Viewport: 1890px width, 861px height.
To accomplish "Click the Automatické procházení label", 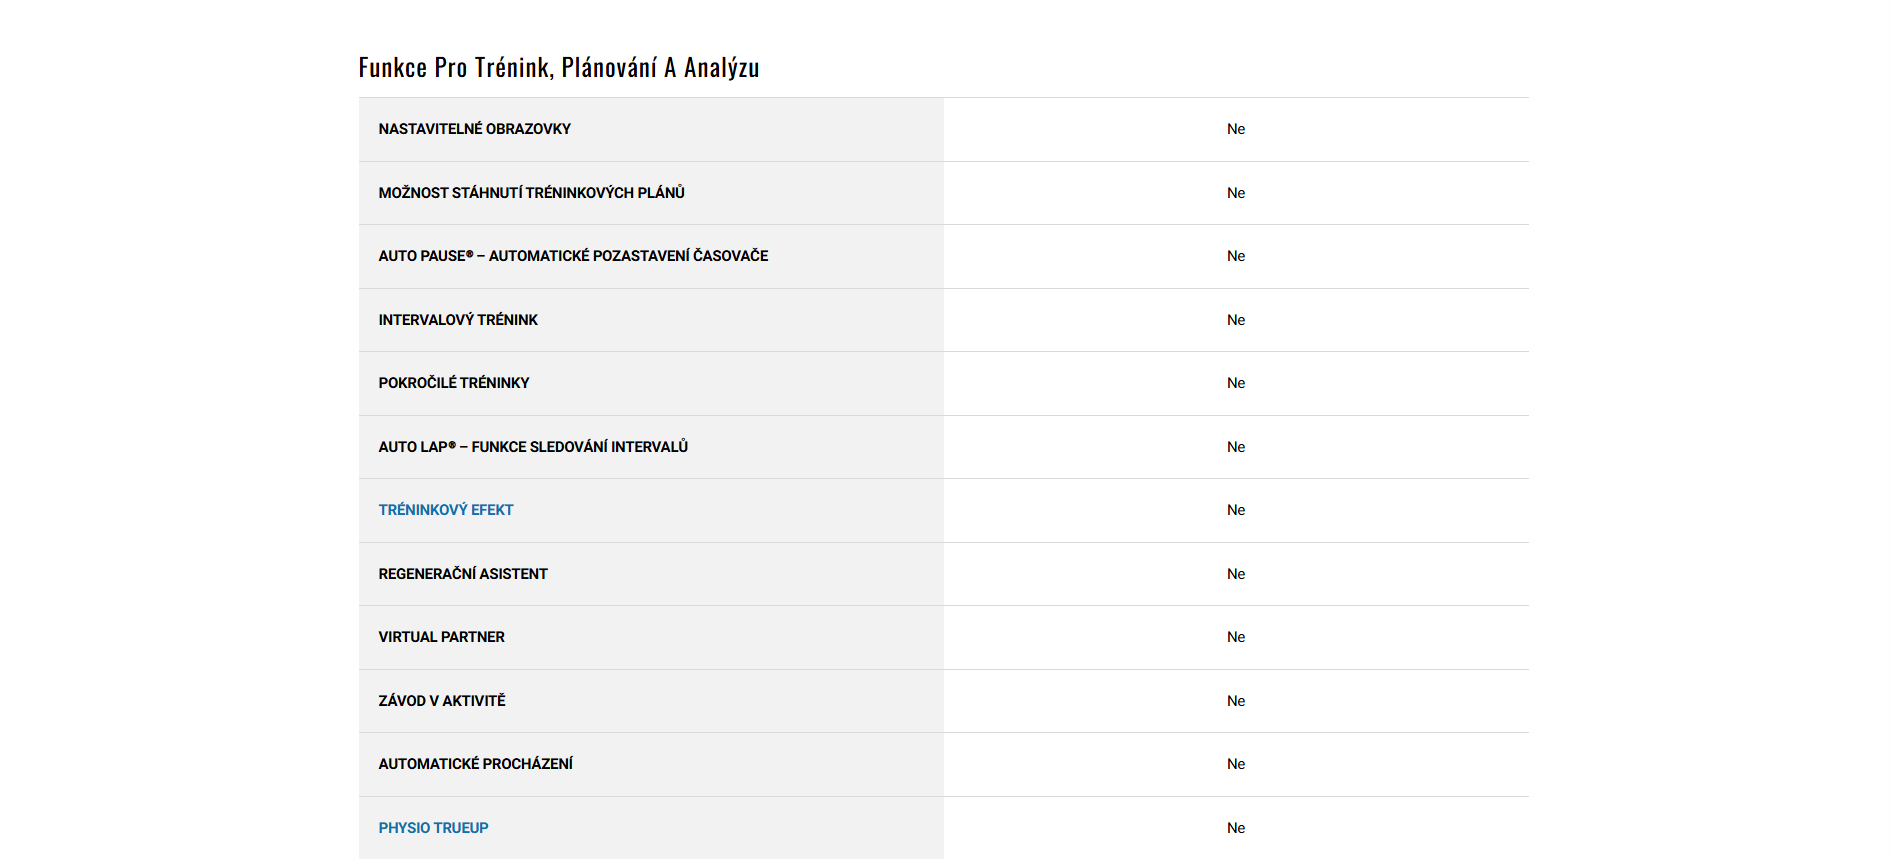I will click(x=475, y=764).
